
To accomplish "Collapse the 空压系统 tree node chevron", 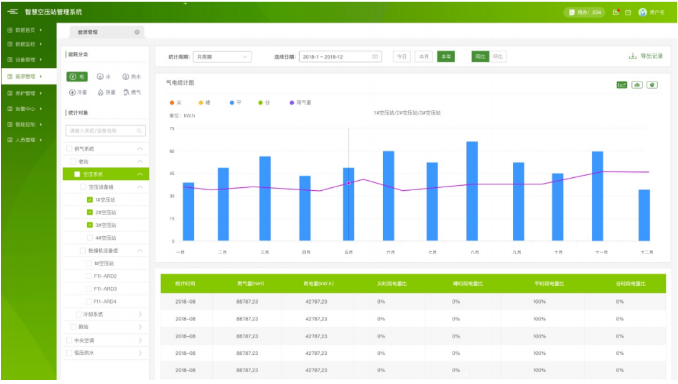I will click(140, 174).
